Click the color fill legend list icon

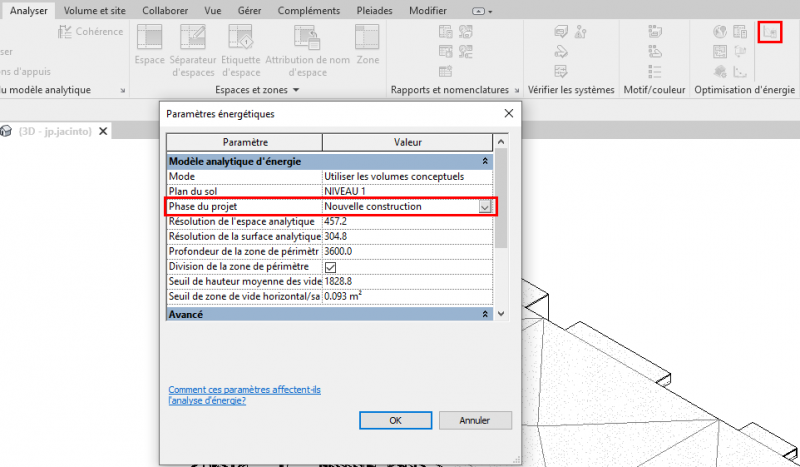click(x=655, y=71)
